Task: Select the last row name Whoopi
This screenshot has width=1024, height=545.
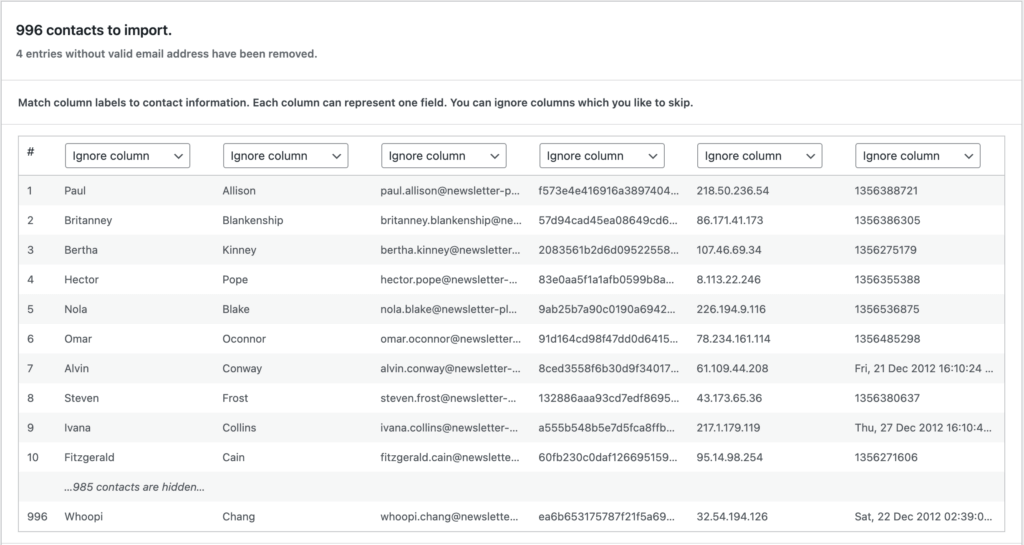Action: tap(83, 517)
